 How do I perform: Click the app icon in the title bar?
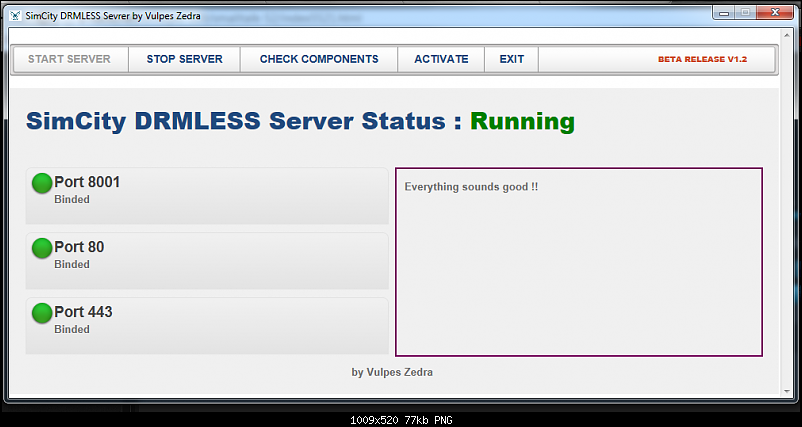[15, 15]
